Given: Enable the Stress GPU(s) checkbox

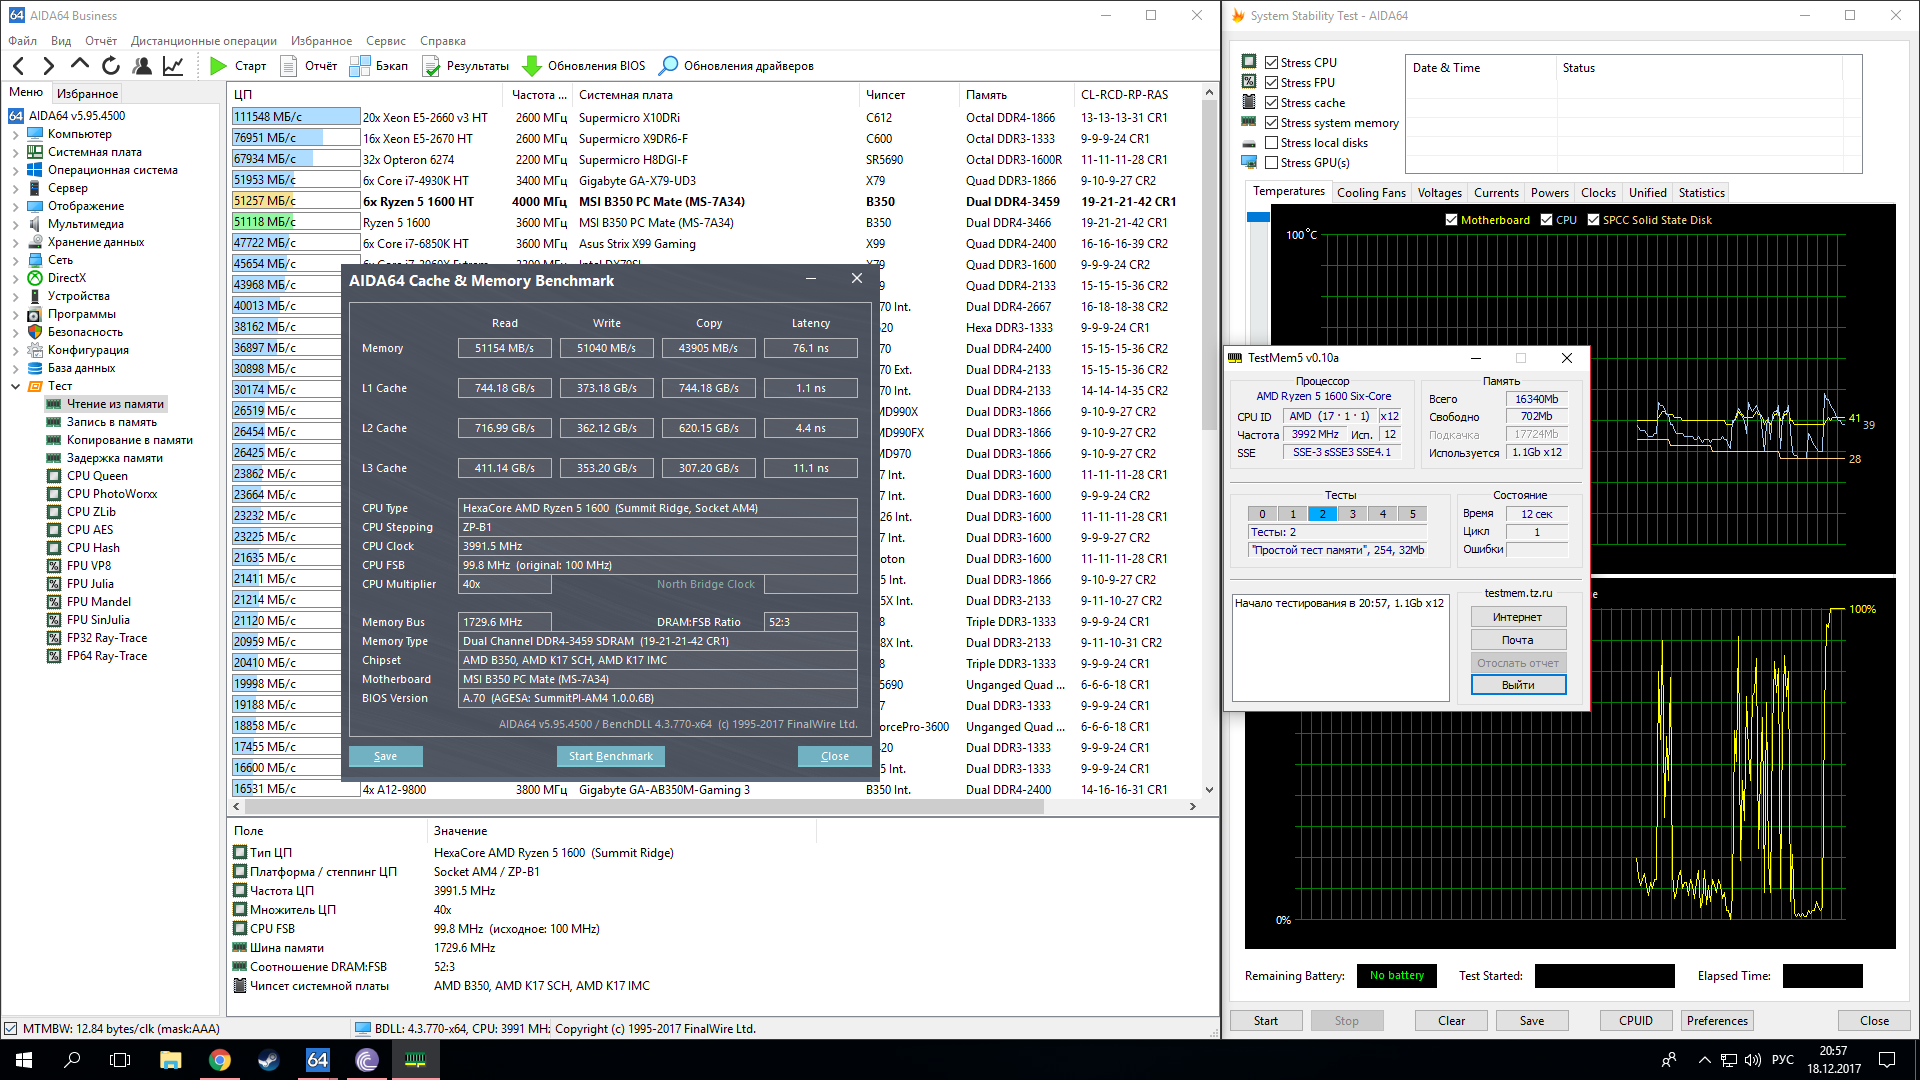Looking at the screenshot, I should click(1272, 163).
